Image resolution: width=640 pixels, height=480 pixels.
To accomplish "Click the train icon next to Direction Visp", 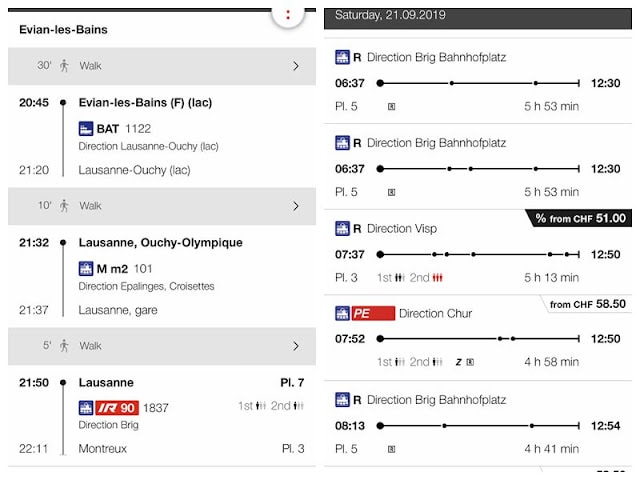I will coord(342,229).
